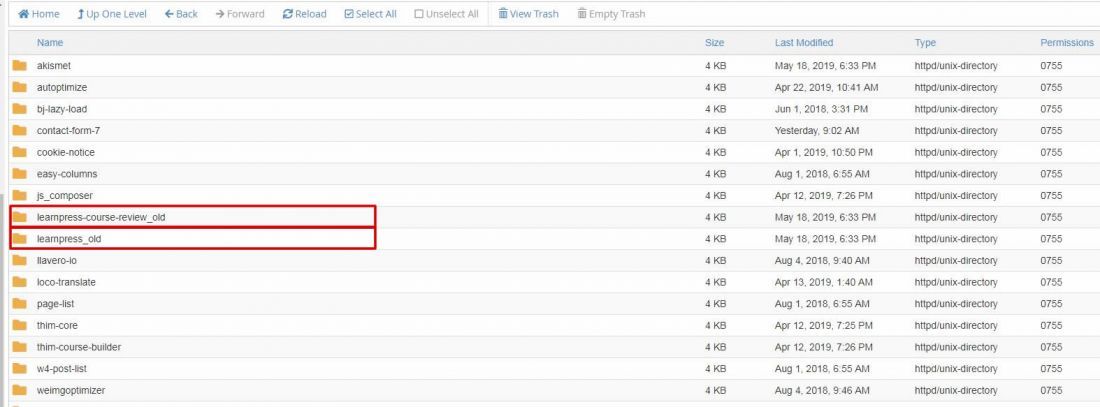Image resolution: width=1100 pixels, height=407 pixels.
Task: Click Empty Trash button
Action: pyautogui.click(x=611, y=14)
